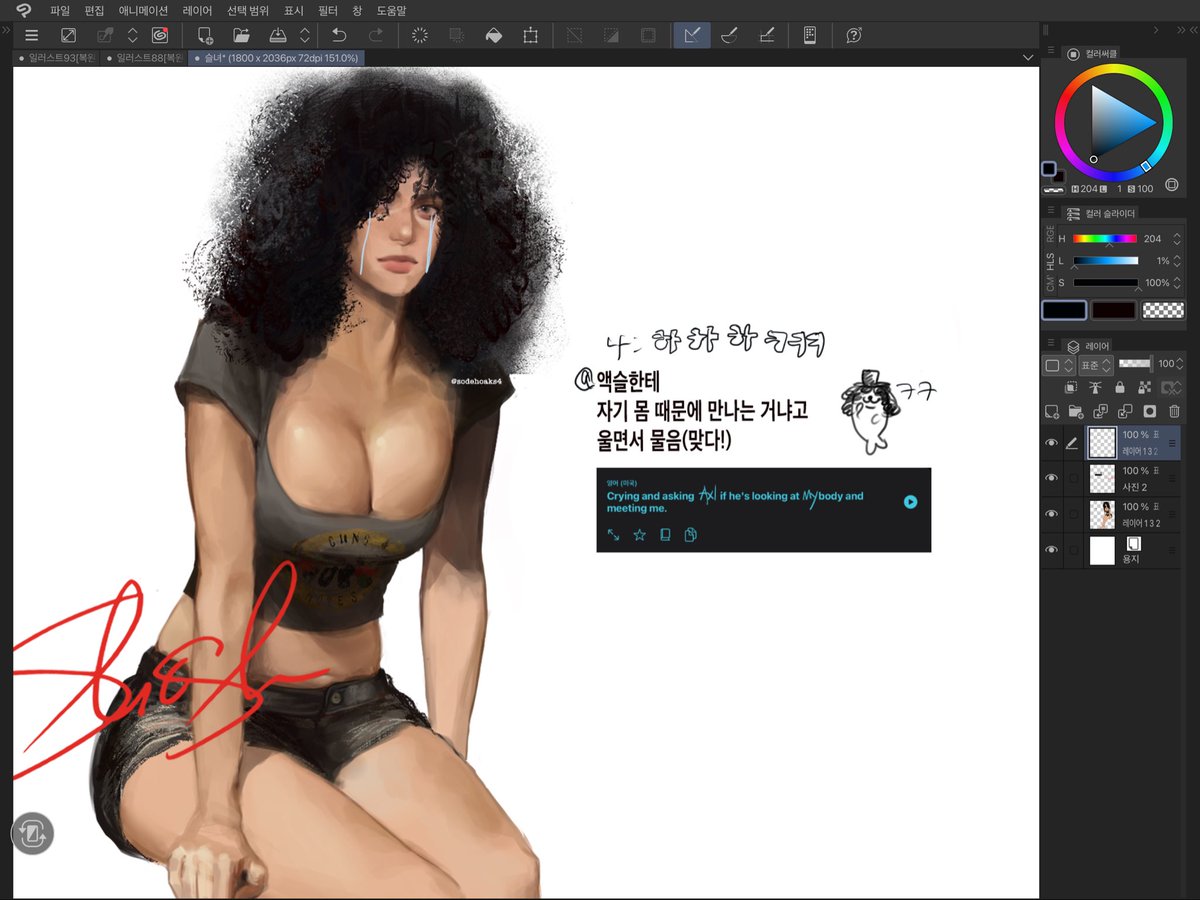
Task: Create a new layer folder
Action: pyautogui.click(x=1076, y=411)
